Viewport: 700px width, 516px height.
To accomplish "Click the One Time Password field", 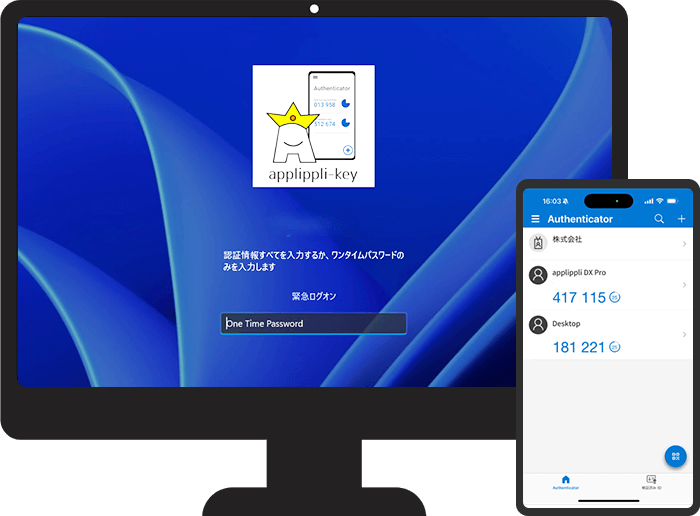I will tap(313, 323).
